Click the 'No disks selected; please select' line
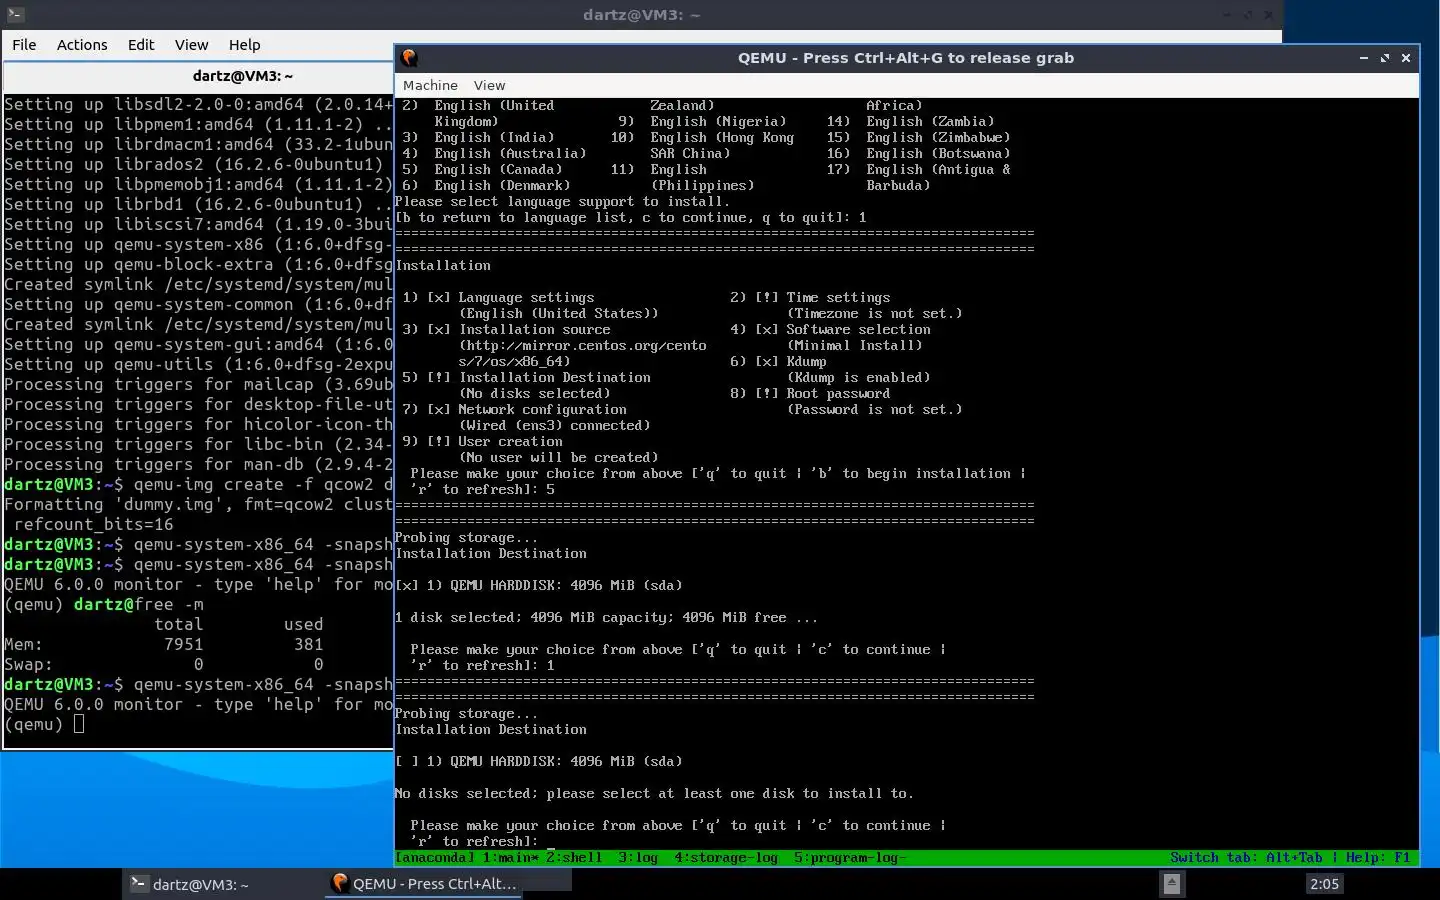The height and width of the screenshot is (900, 1440). tap(654, 793)
